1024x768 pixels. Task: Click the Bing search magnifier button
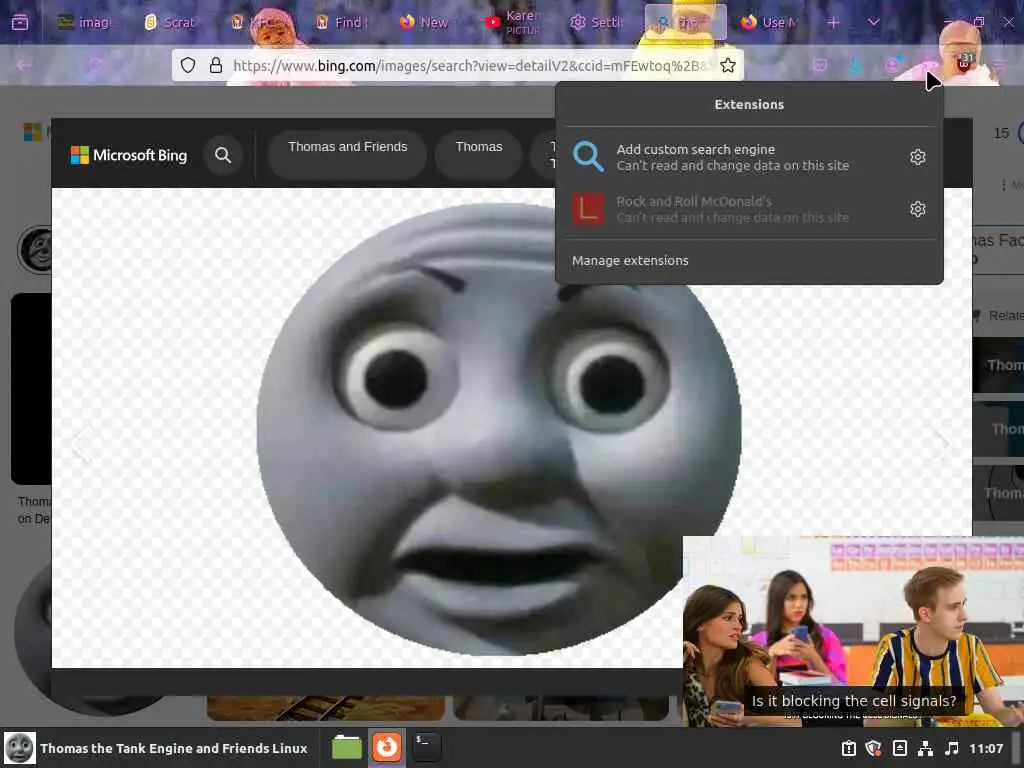click(x=223, y=155)
